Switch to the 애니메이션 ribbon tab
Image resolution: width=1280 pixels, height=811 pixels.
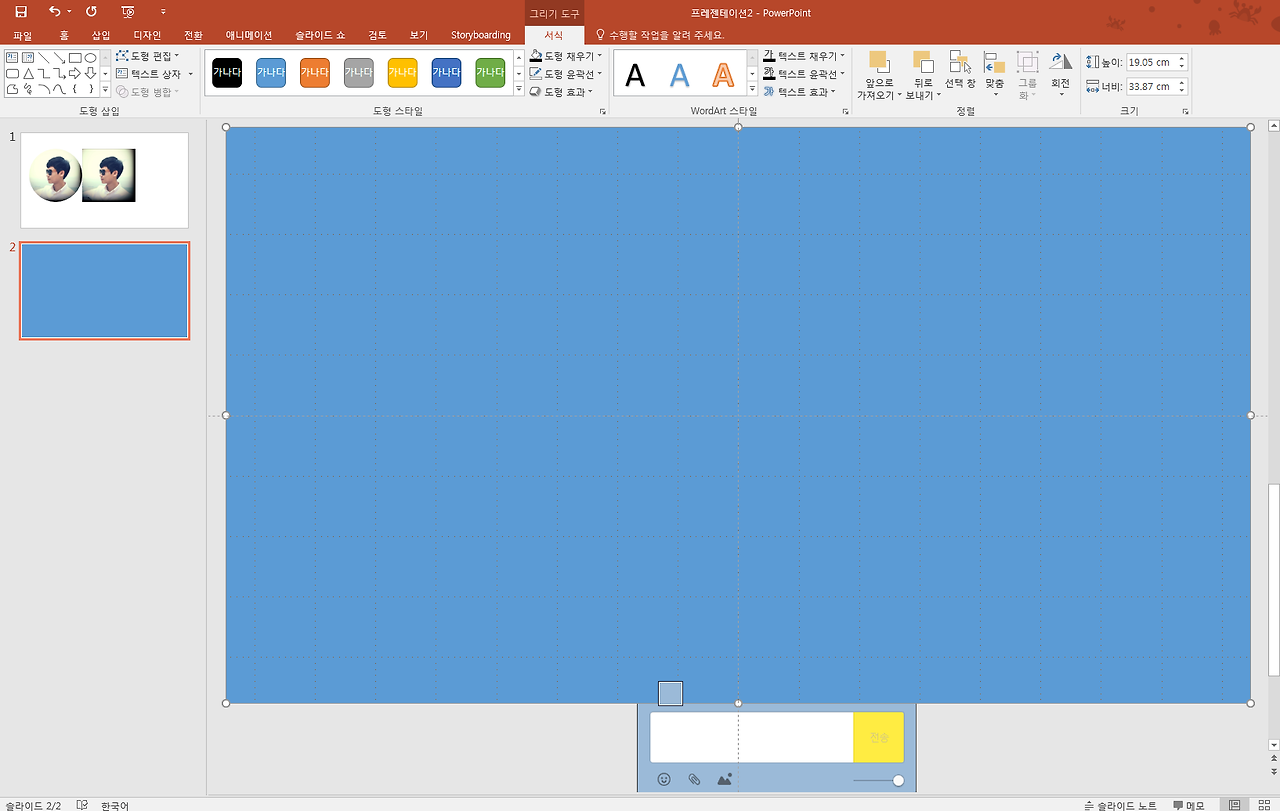249,35
